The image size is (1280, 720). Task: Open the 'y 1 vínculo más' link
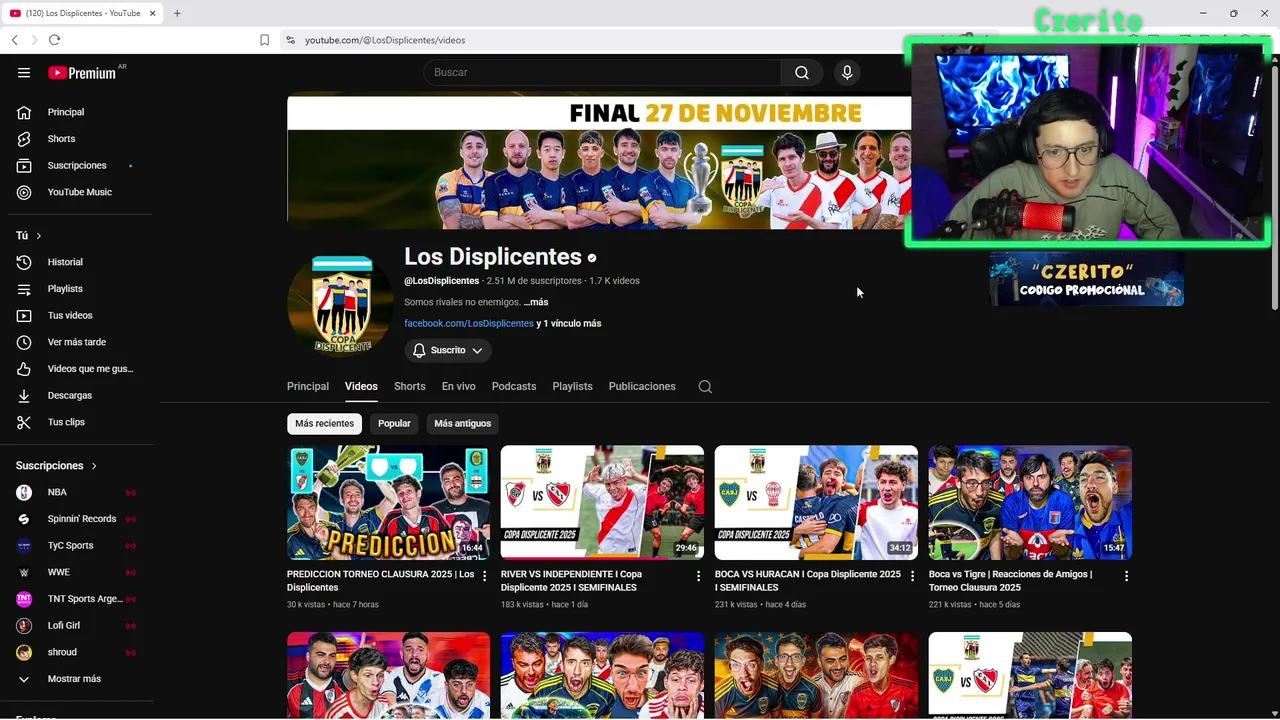coord(569,324)
